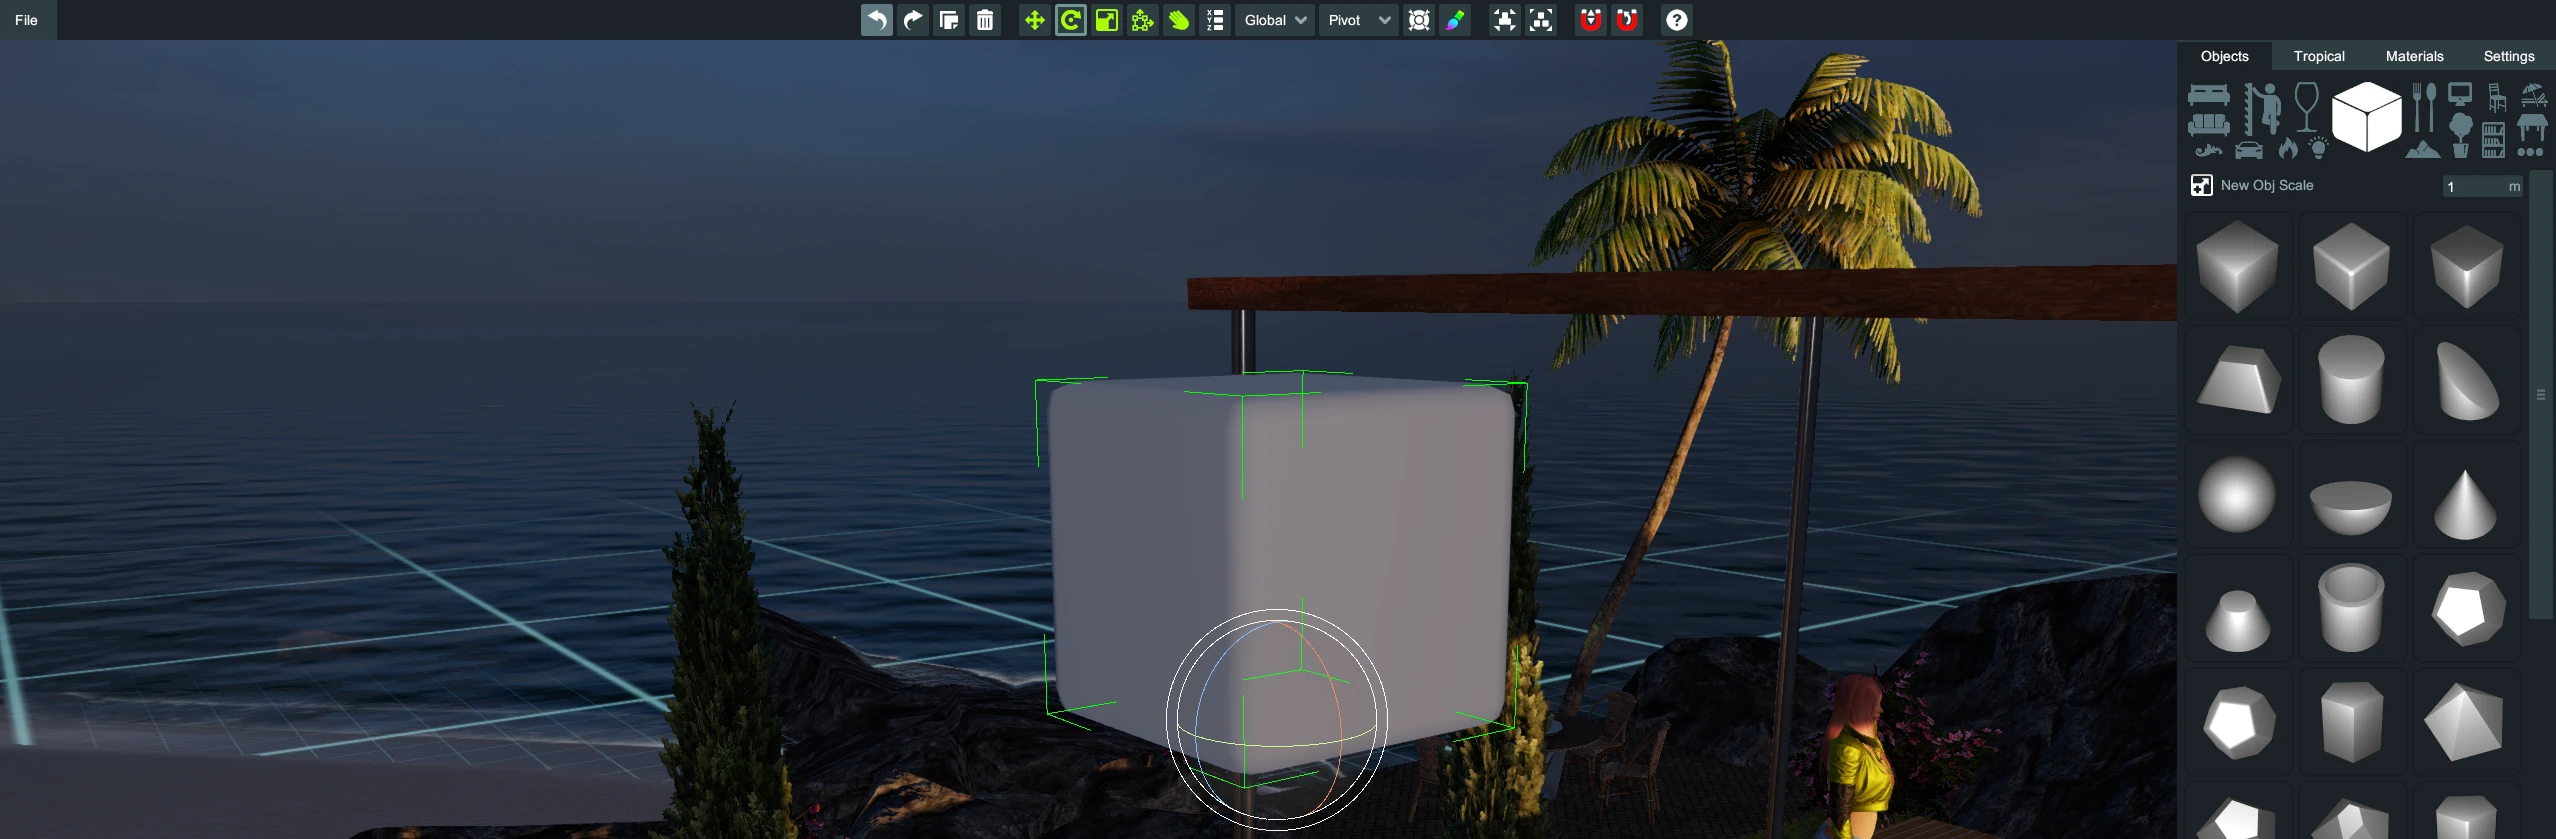The width and height of the screenshot is (2556, 839).
Task: Open the Pivot mode dropdown
Action: (1358, 20)
